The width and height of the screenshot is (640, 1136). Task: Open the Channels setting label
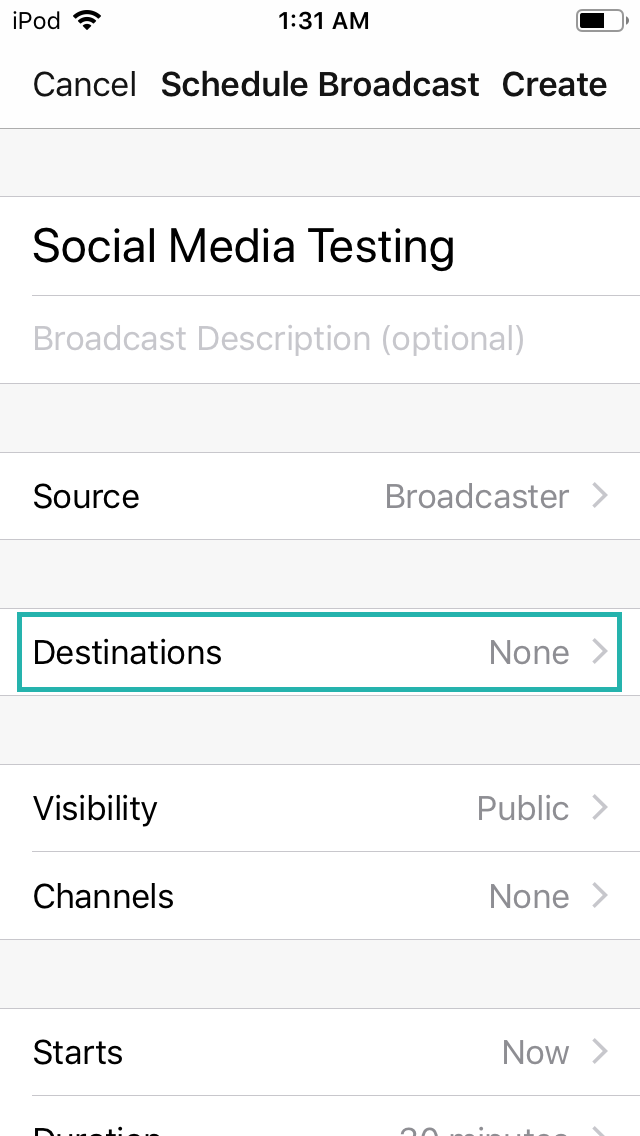tap(103, 897)
